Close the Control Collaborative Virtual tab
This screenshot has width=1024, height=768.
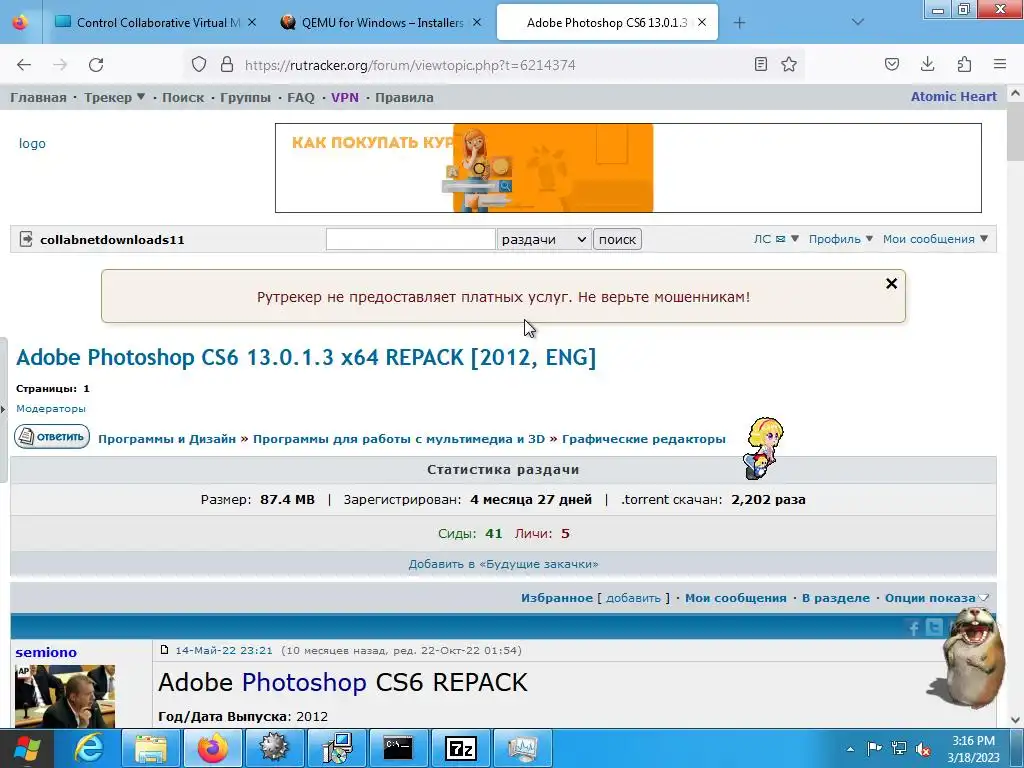(252, 22)
